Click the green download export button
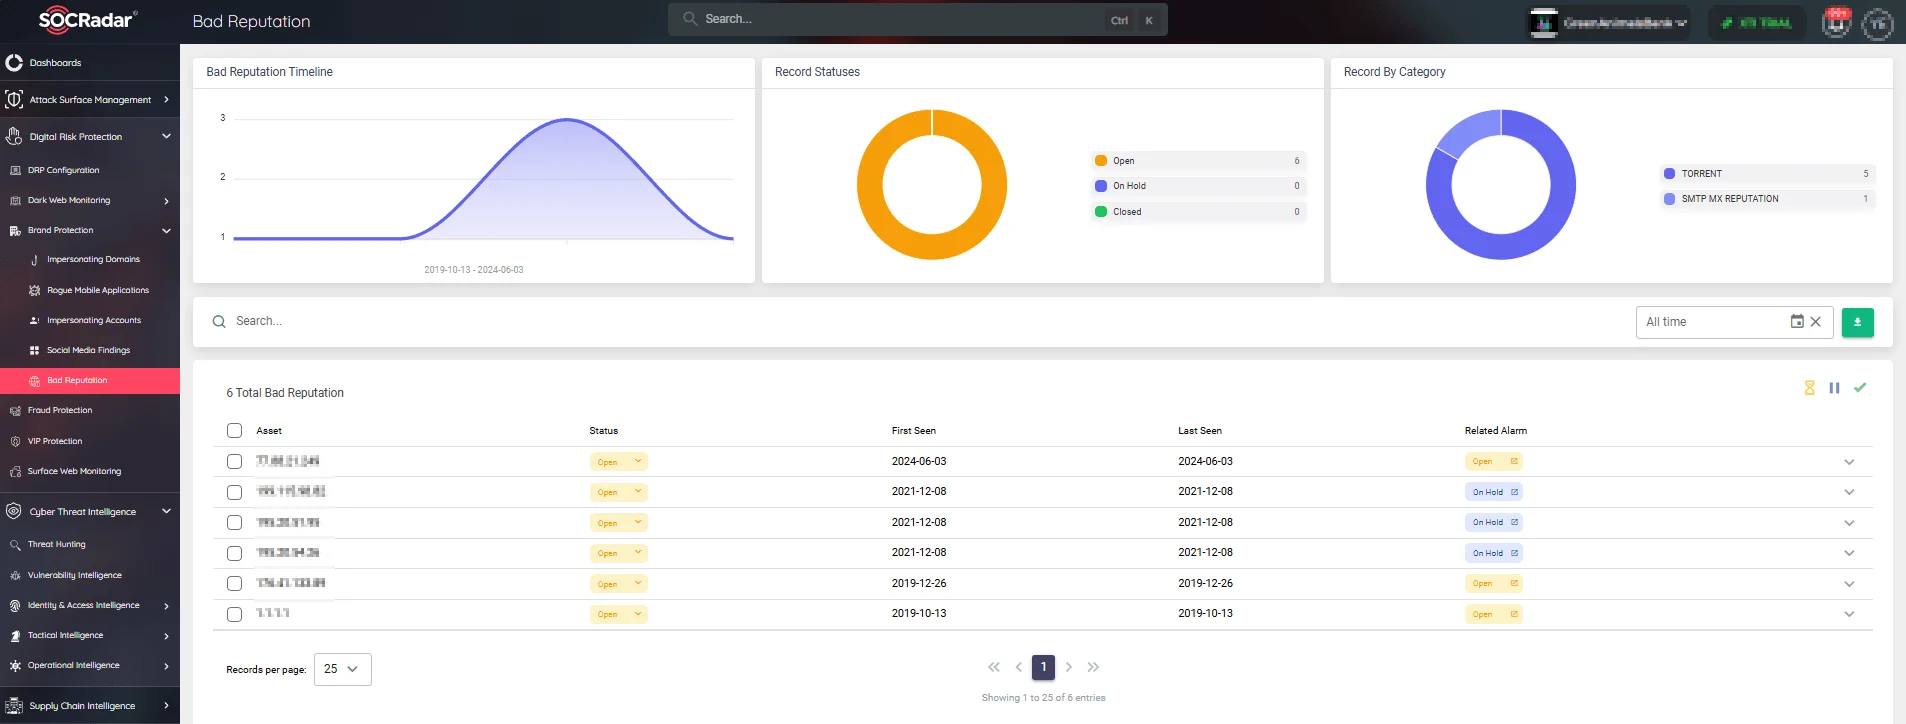The height and width of the screenshot is (724, 1906). point(1858,322)
